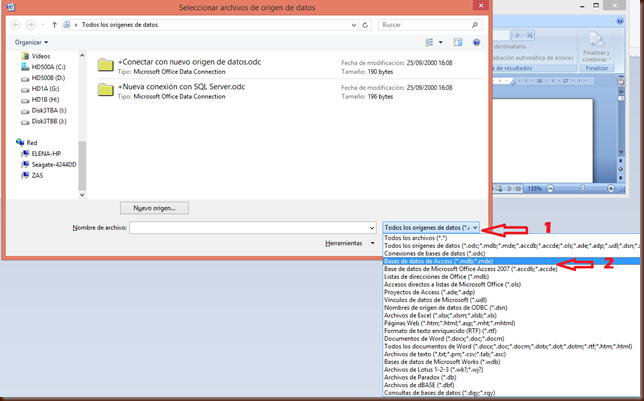Image resolution: width=644 pixels, height=401 pixels.
Task: Change the file view layout icon
Action: [429, 42]
